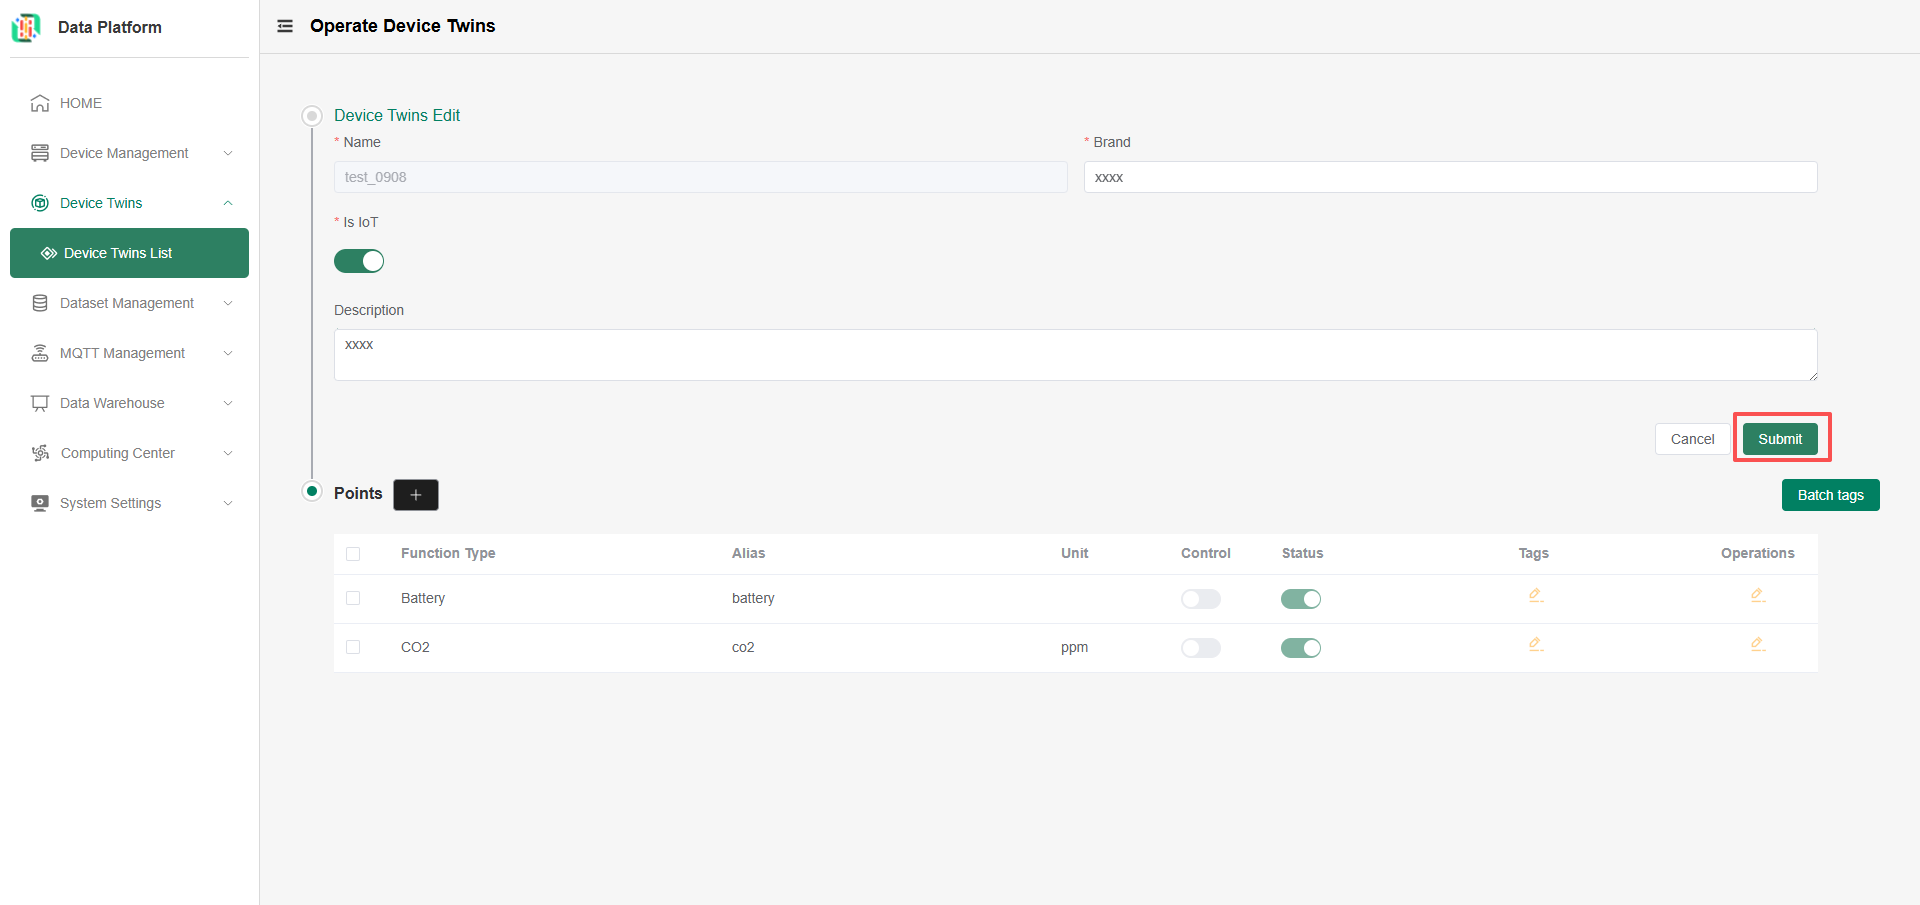Click into the Brand input field
Viewport: 1920px width, 905px height.
click(x=1450, y=177)
